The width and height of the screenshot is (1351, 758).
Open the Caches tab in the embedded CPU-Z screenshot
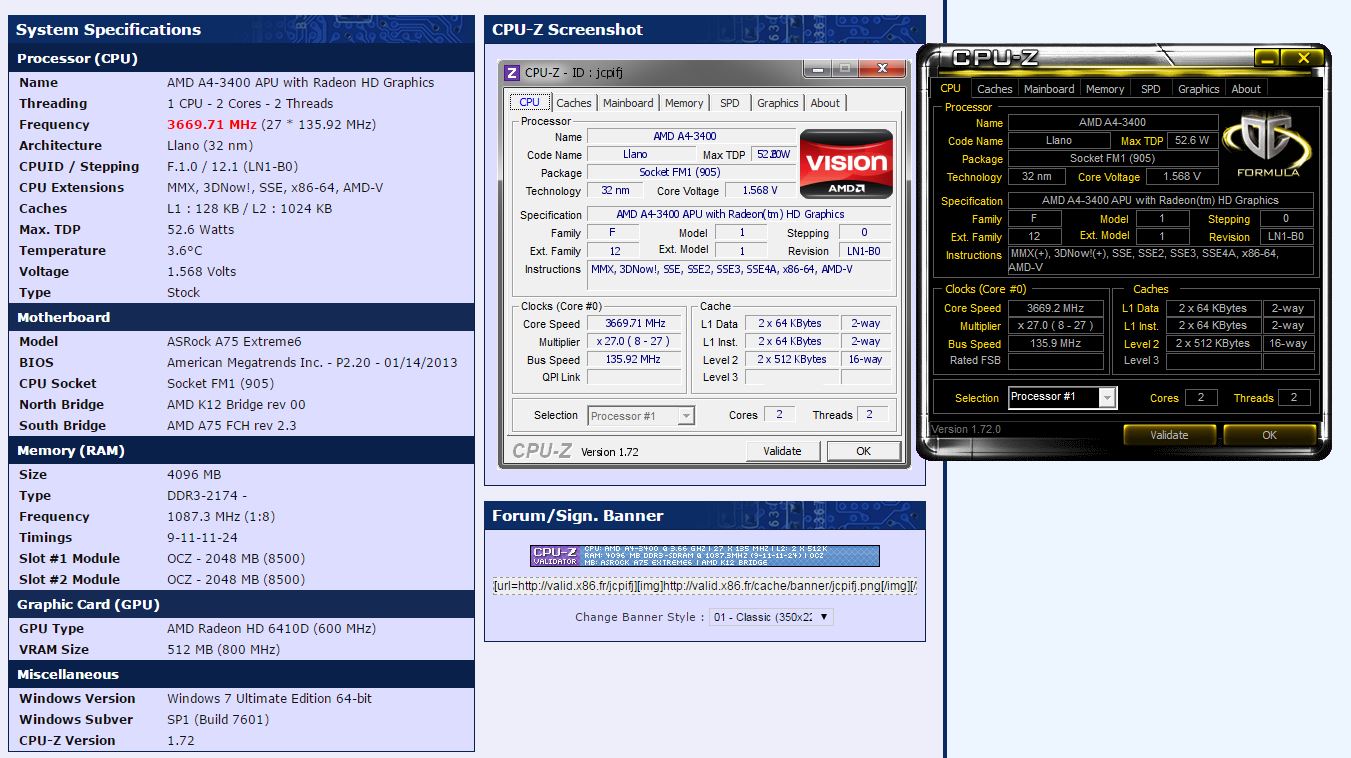tap(574, 103)
